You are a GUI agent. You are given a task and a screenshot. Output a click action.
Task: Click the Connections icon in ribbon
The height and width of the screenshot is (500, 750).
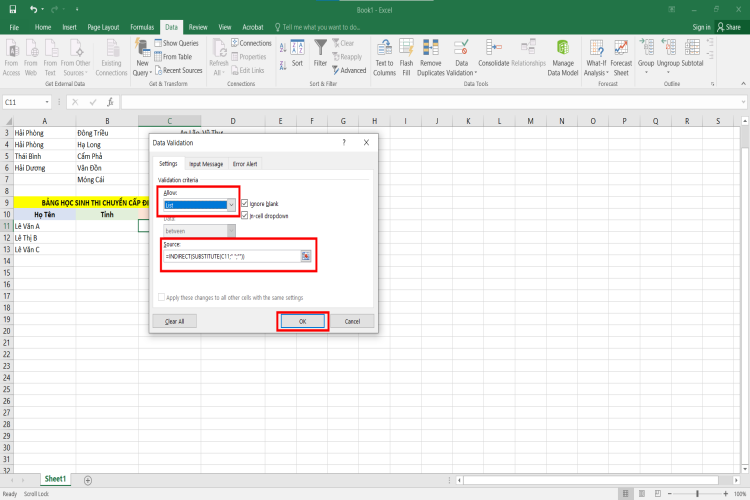251,43
